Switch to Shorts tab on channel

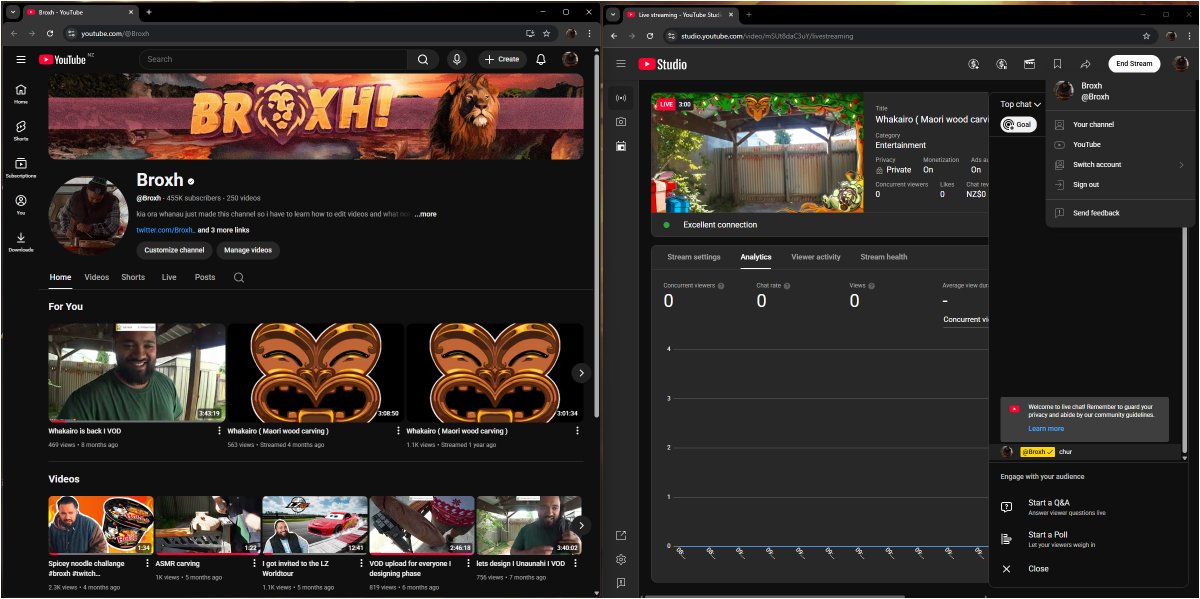(133, 277)
